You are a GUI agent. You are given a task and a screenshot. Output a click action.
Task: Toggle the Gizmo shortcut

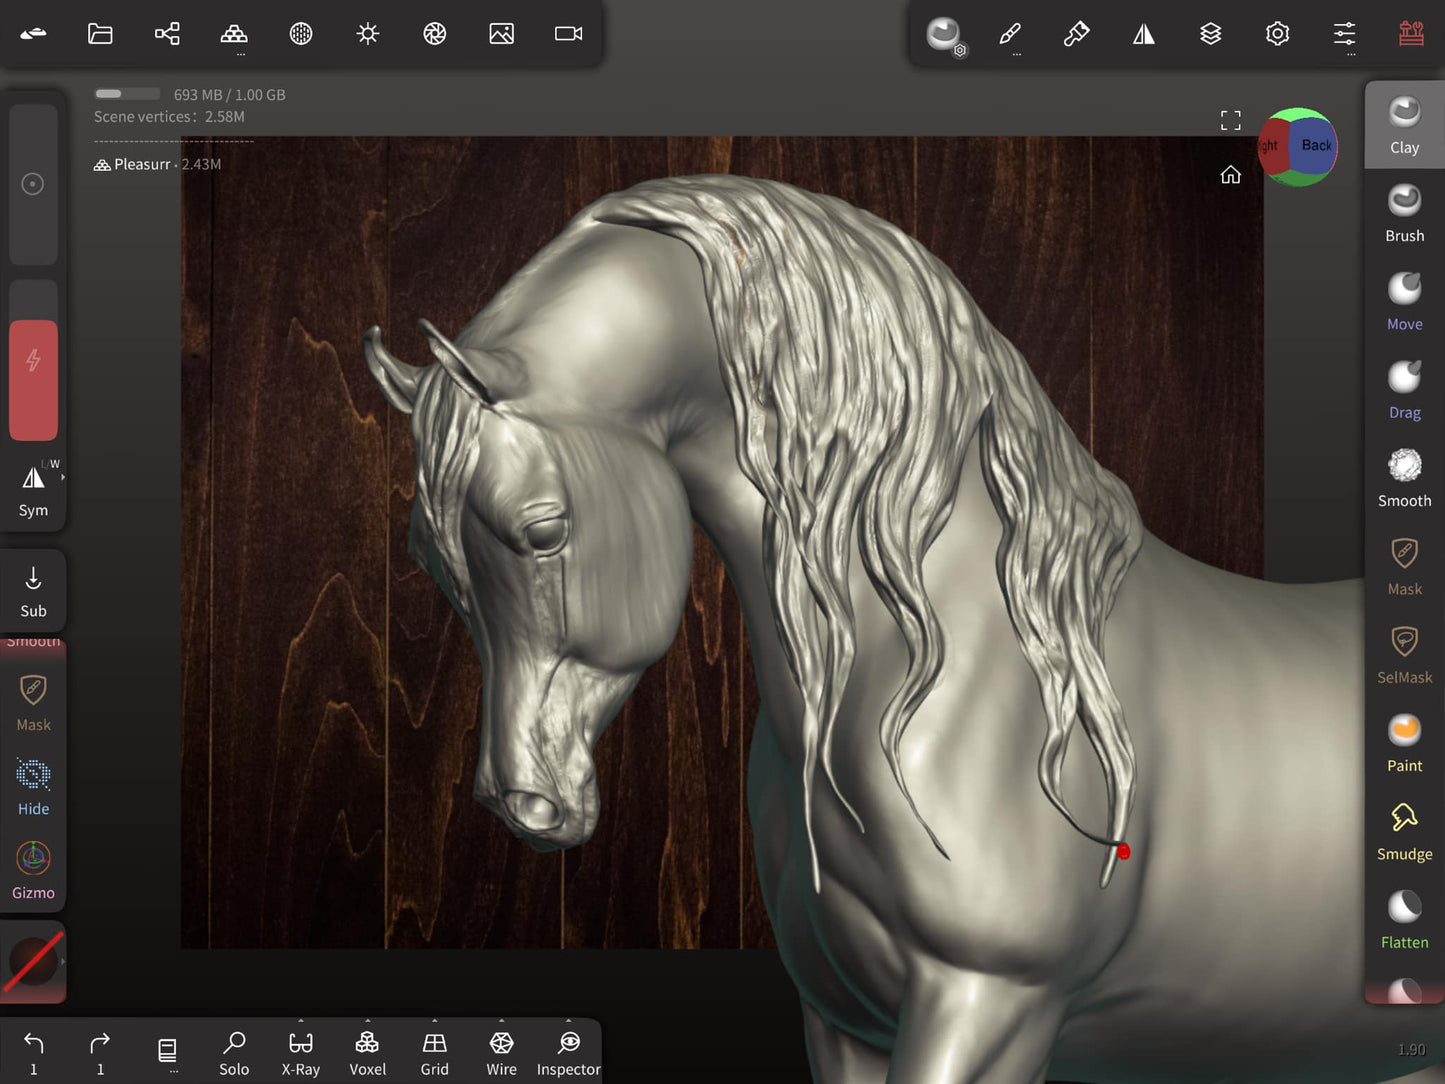33,871
